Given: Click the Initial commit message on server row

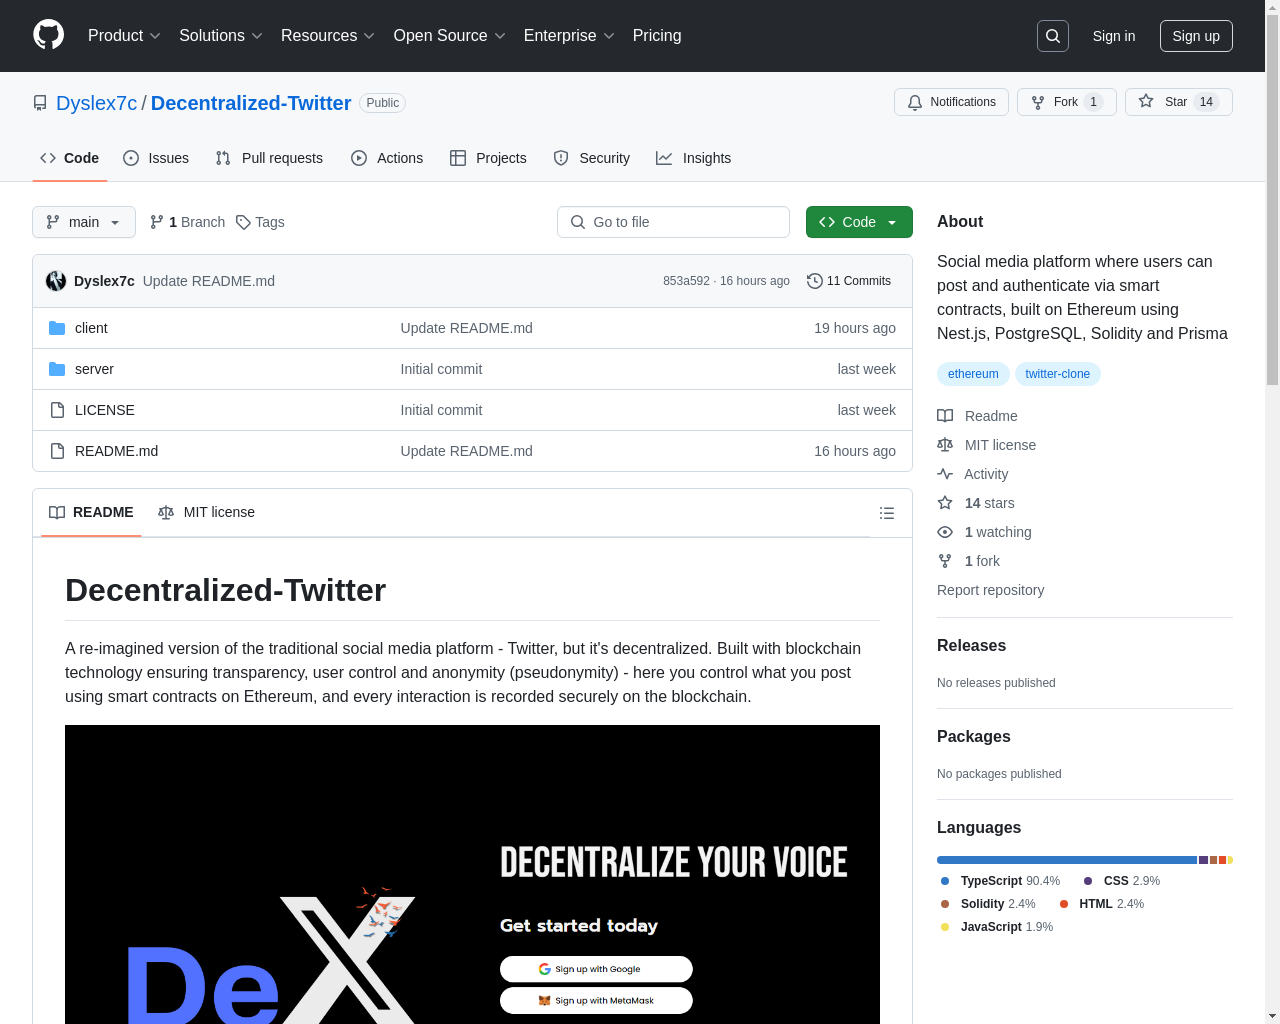Looking at the screenshot, I should point(441,369).
